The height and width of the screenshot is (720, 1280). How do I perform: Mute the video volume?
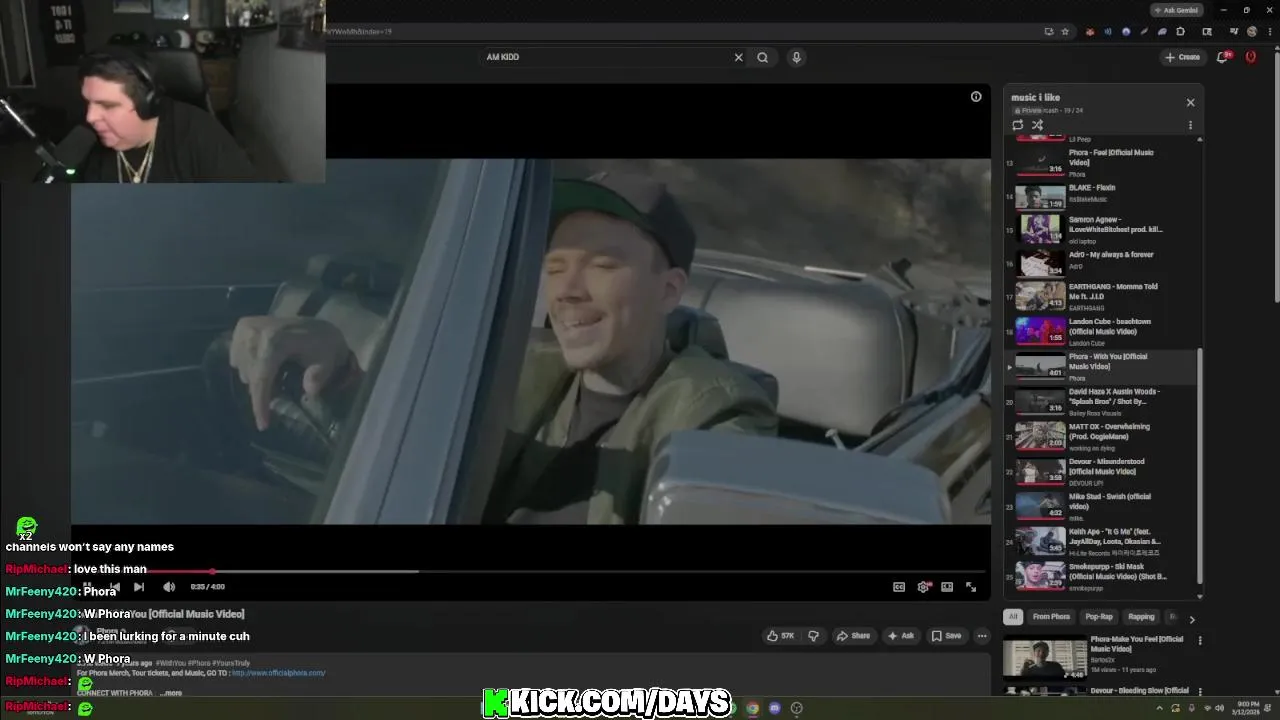(169, 587)
